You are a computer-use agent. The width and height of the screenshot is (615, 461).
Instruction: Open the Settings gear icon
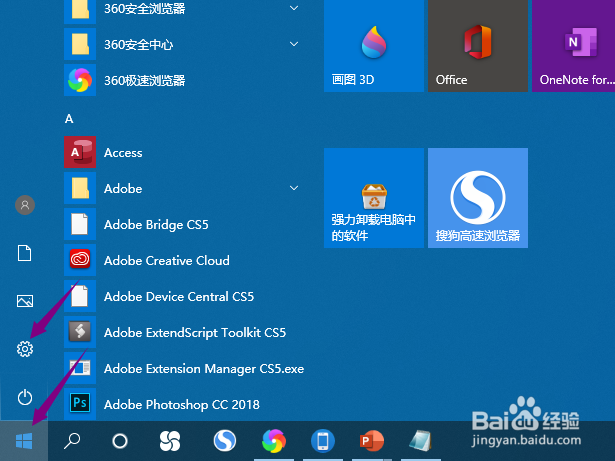point(25,349)
